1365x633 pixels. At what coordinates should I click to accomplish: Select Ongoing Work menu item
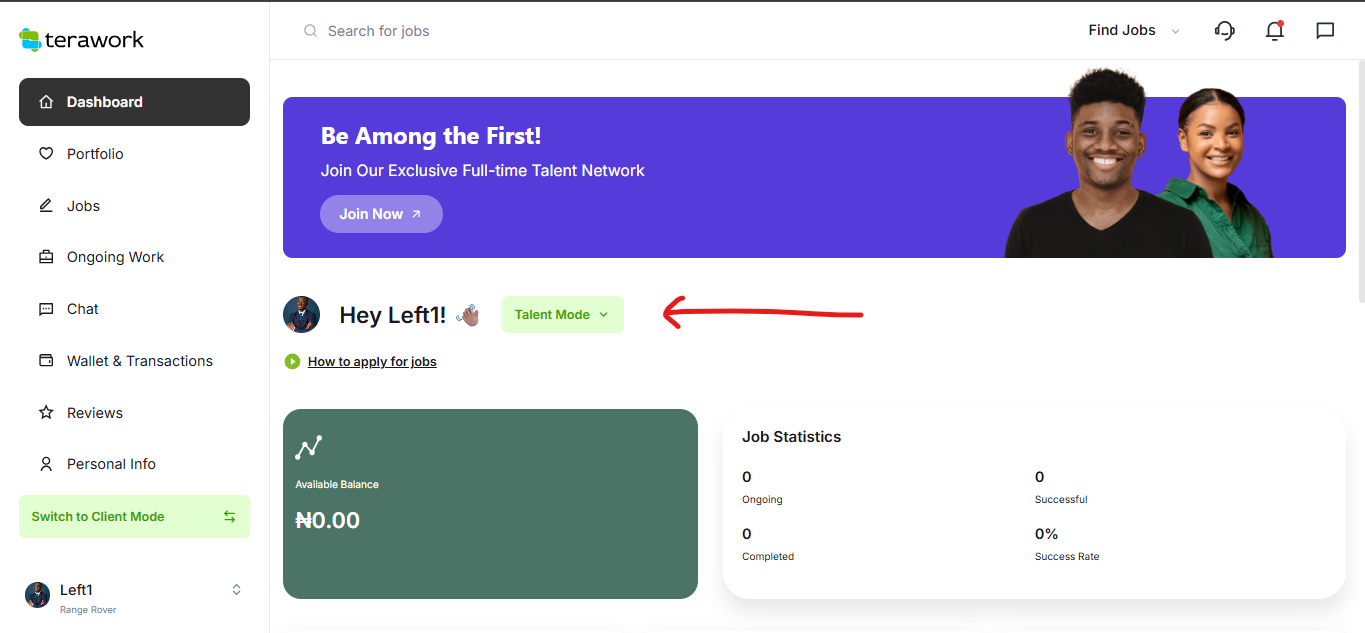tap(115, 257)
